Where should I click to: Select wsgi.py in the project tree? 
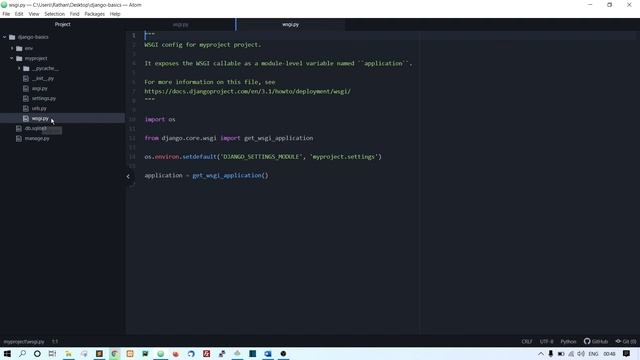[x=40, y=118]
